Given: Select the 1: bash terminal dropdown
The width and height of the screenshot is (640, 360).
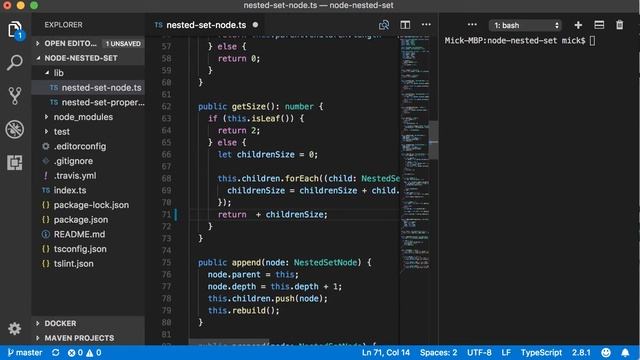Looking at the screenshot, I should 525,25.
